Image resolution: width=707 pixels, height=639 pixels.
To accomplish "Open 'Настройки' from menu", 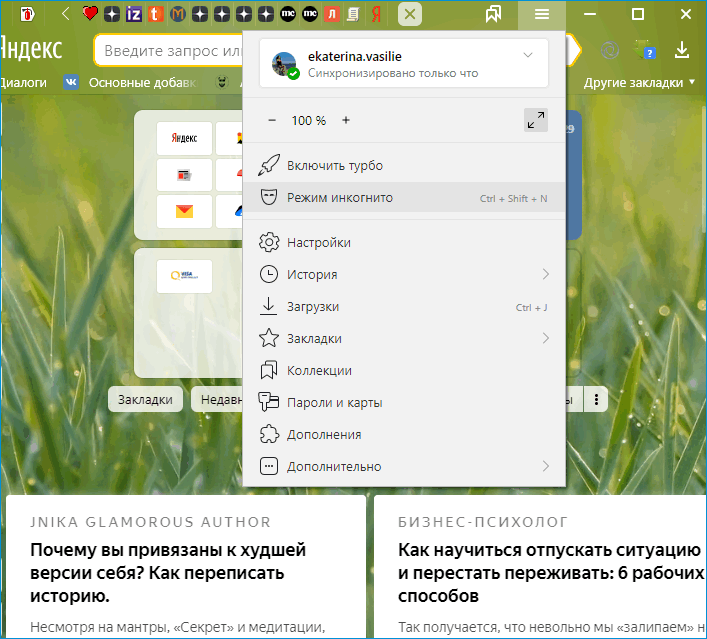I will 404,243.
